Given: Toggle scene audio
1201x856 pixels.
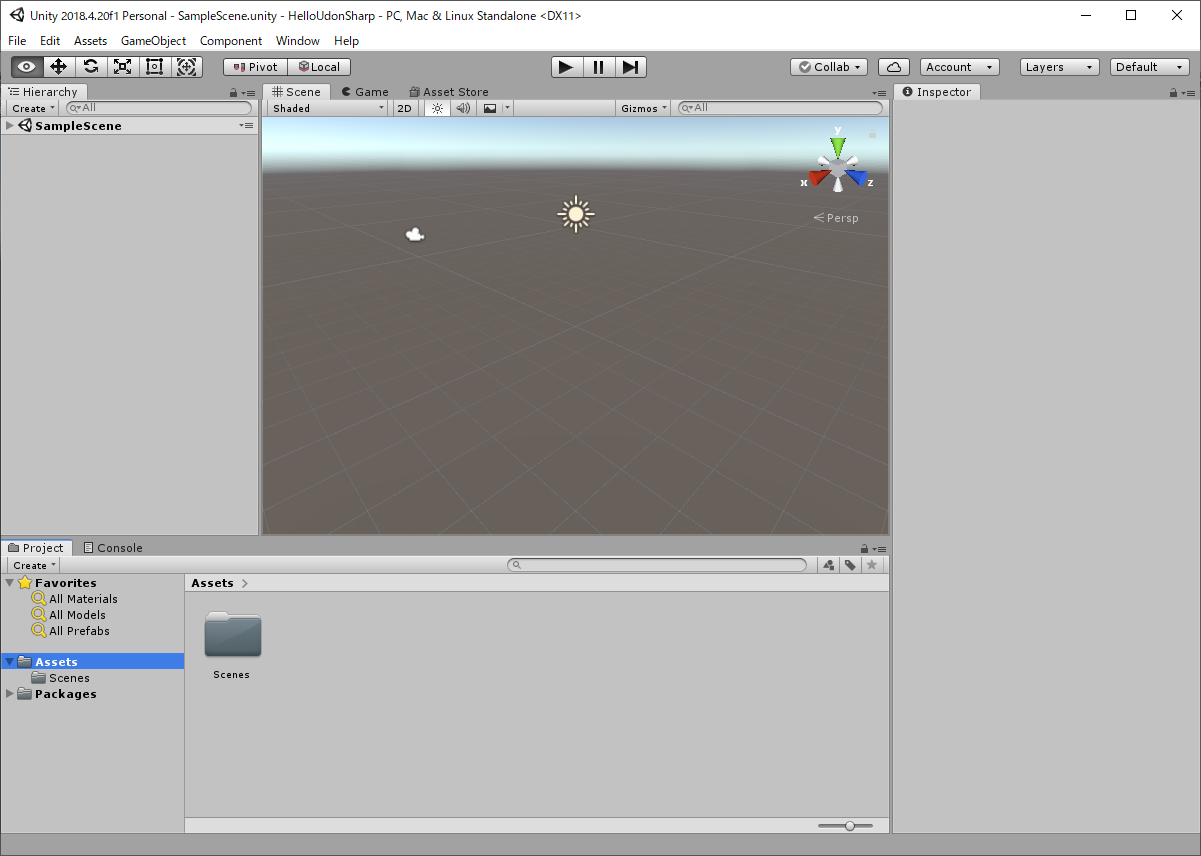Looking at the screenshot, I should (x=463, y=108).
